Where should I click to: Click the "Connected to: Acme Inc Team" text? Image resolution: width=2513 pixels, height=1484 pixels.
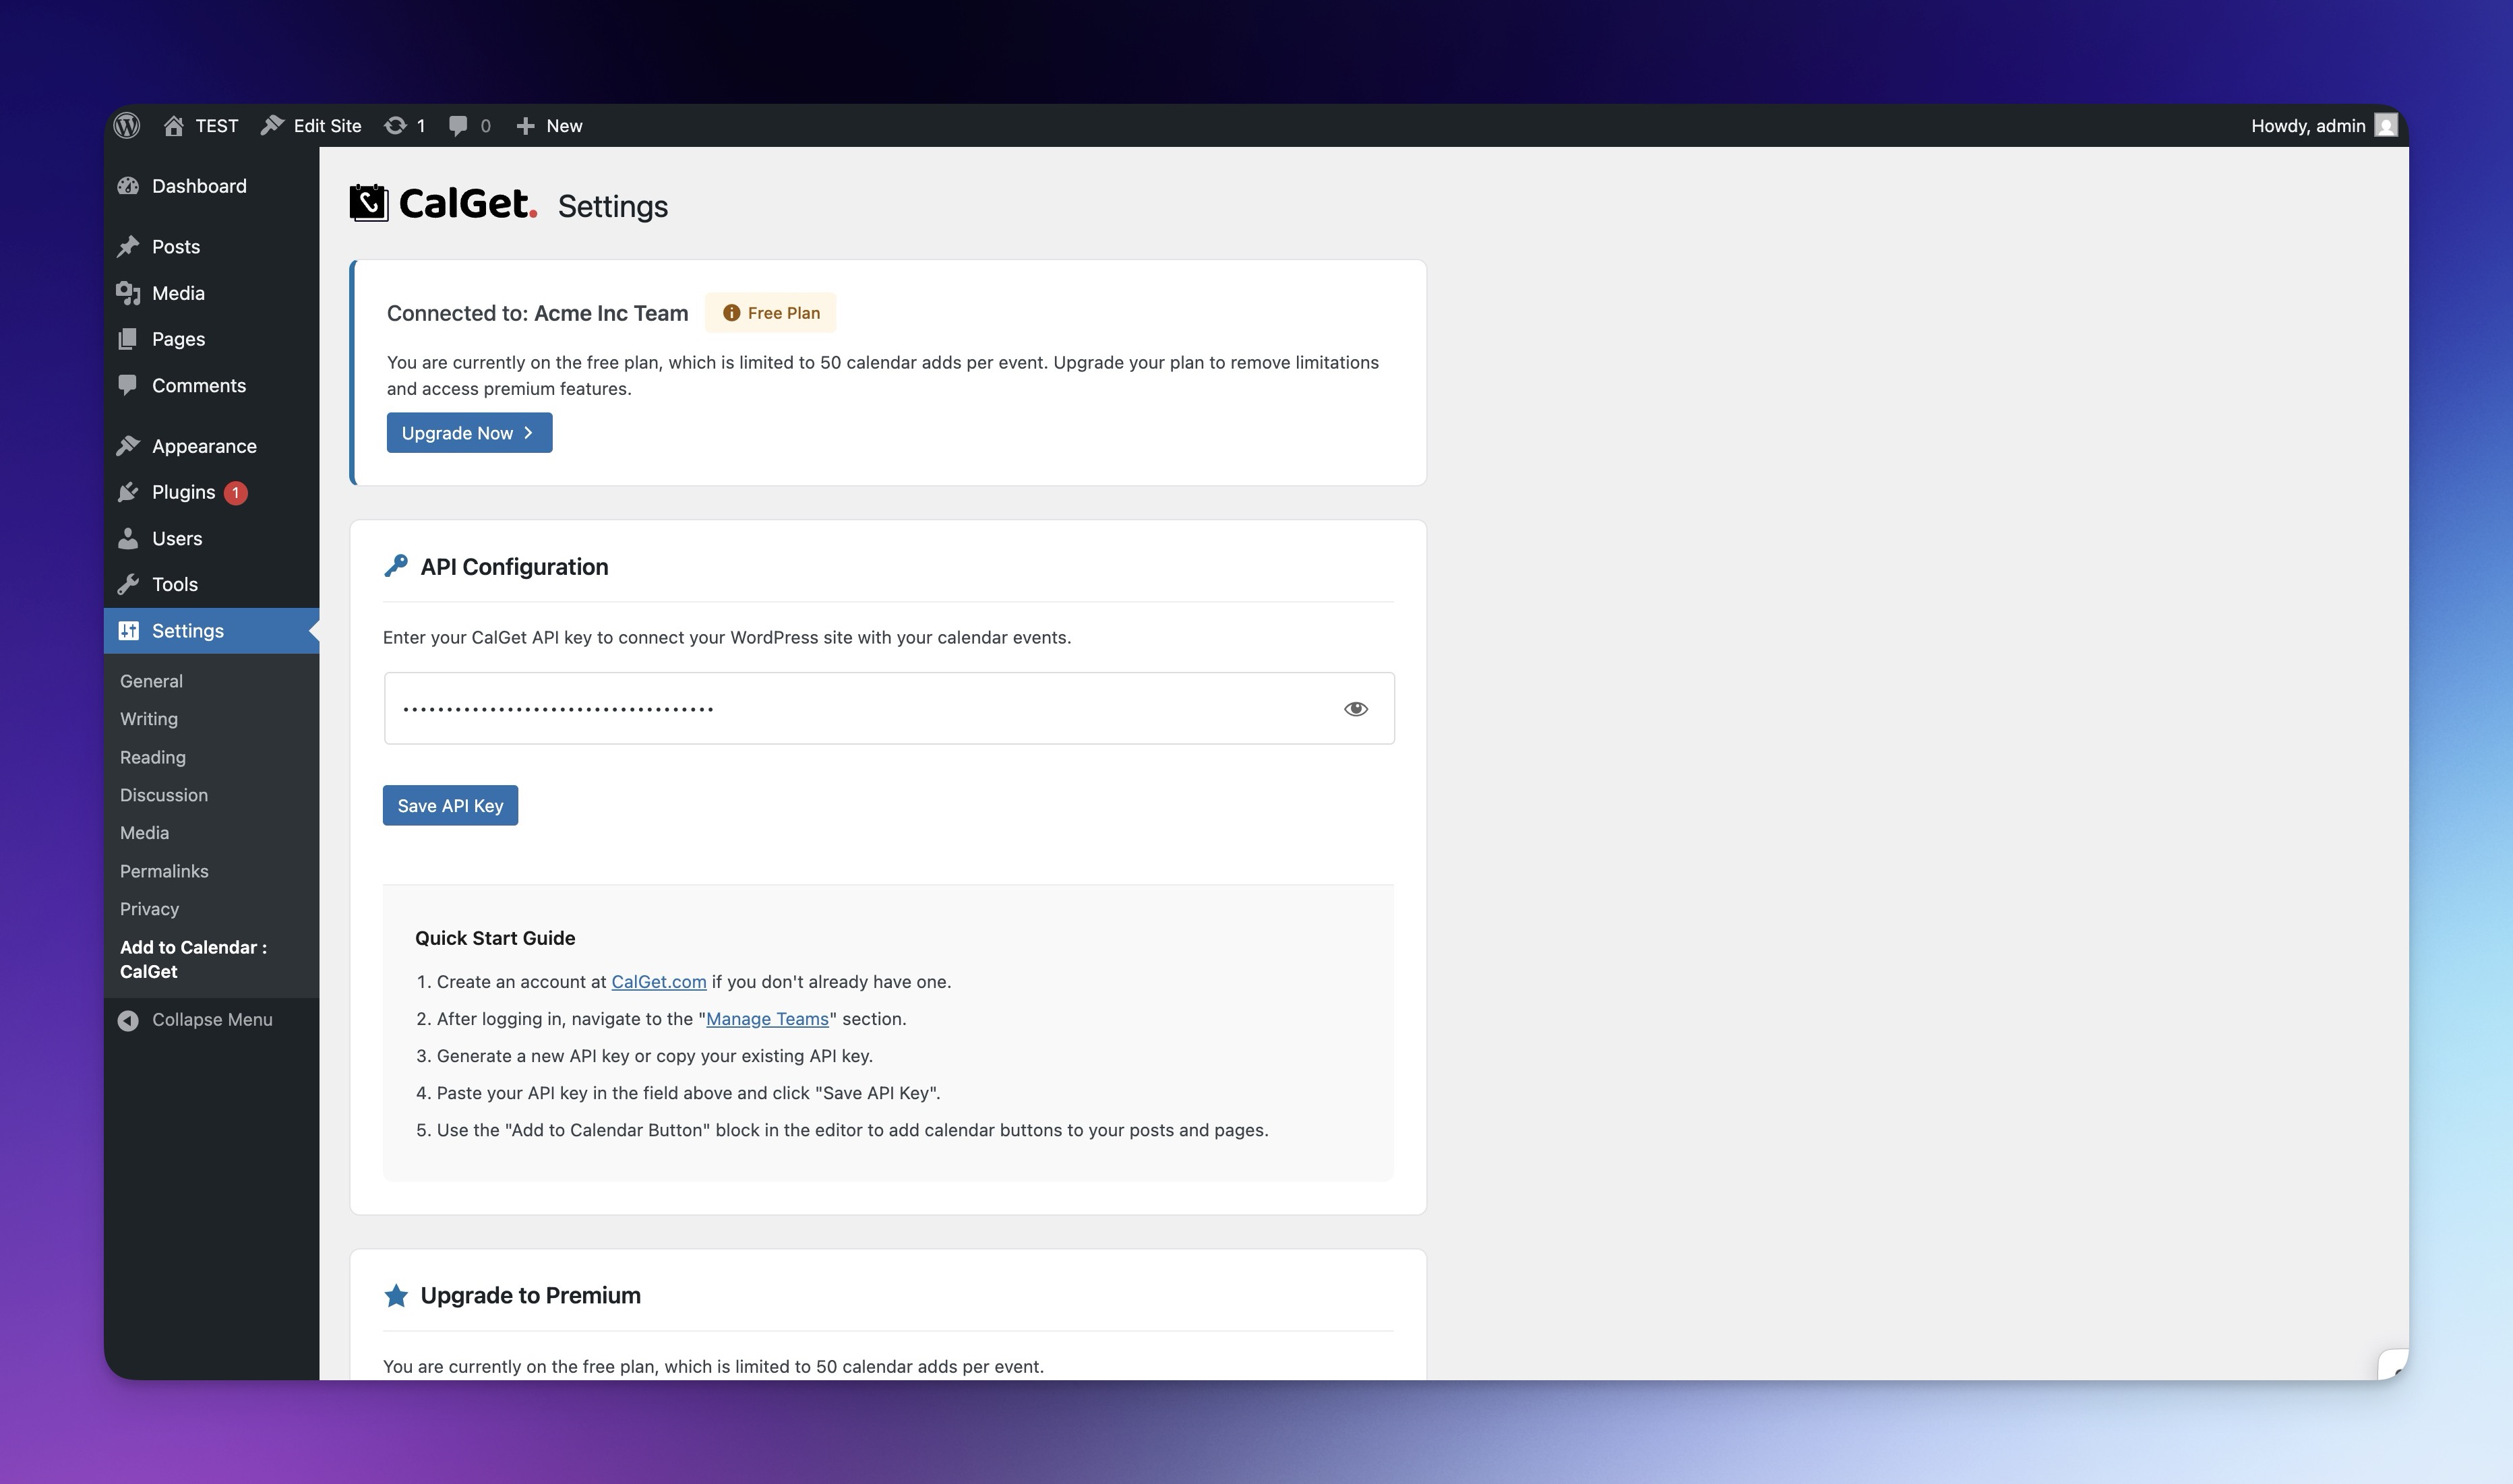537,313
